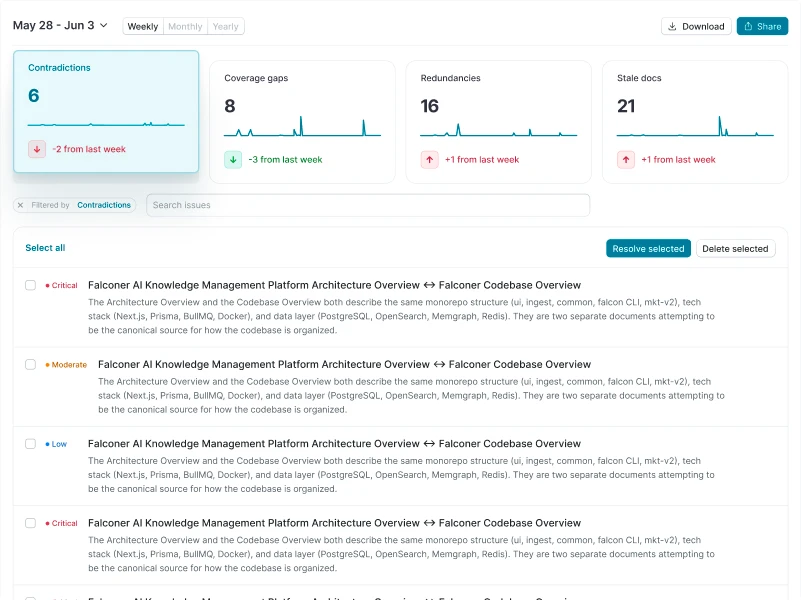
Task: Click the red up arrow on Redundancies card
Action: coord(430,160)
